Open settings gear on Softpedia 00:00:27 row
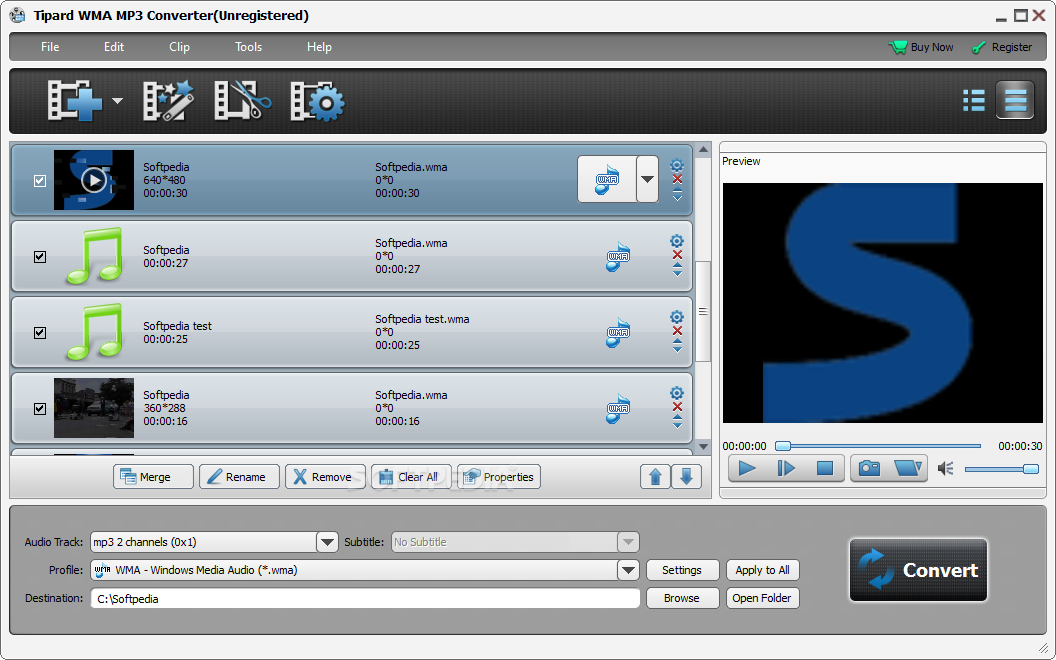Viewport: 1056px width, 660px height. [x=677, y=241]
